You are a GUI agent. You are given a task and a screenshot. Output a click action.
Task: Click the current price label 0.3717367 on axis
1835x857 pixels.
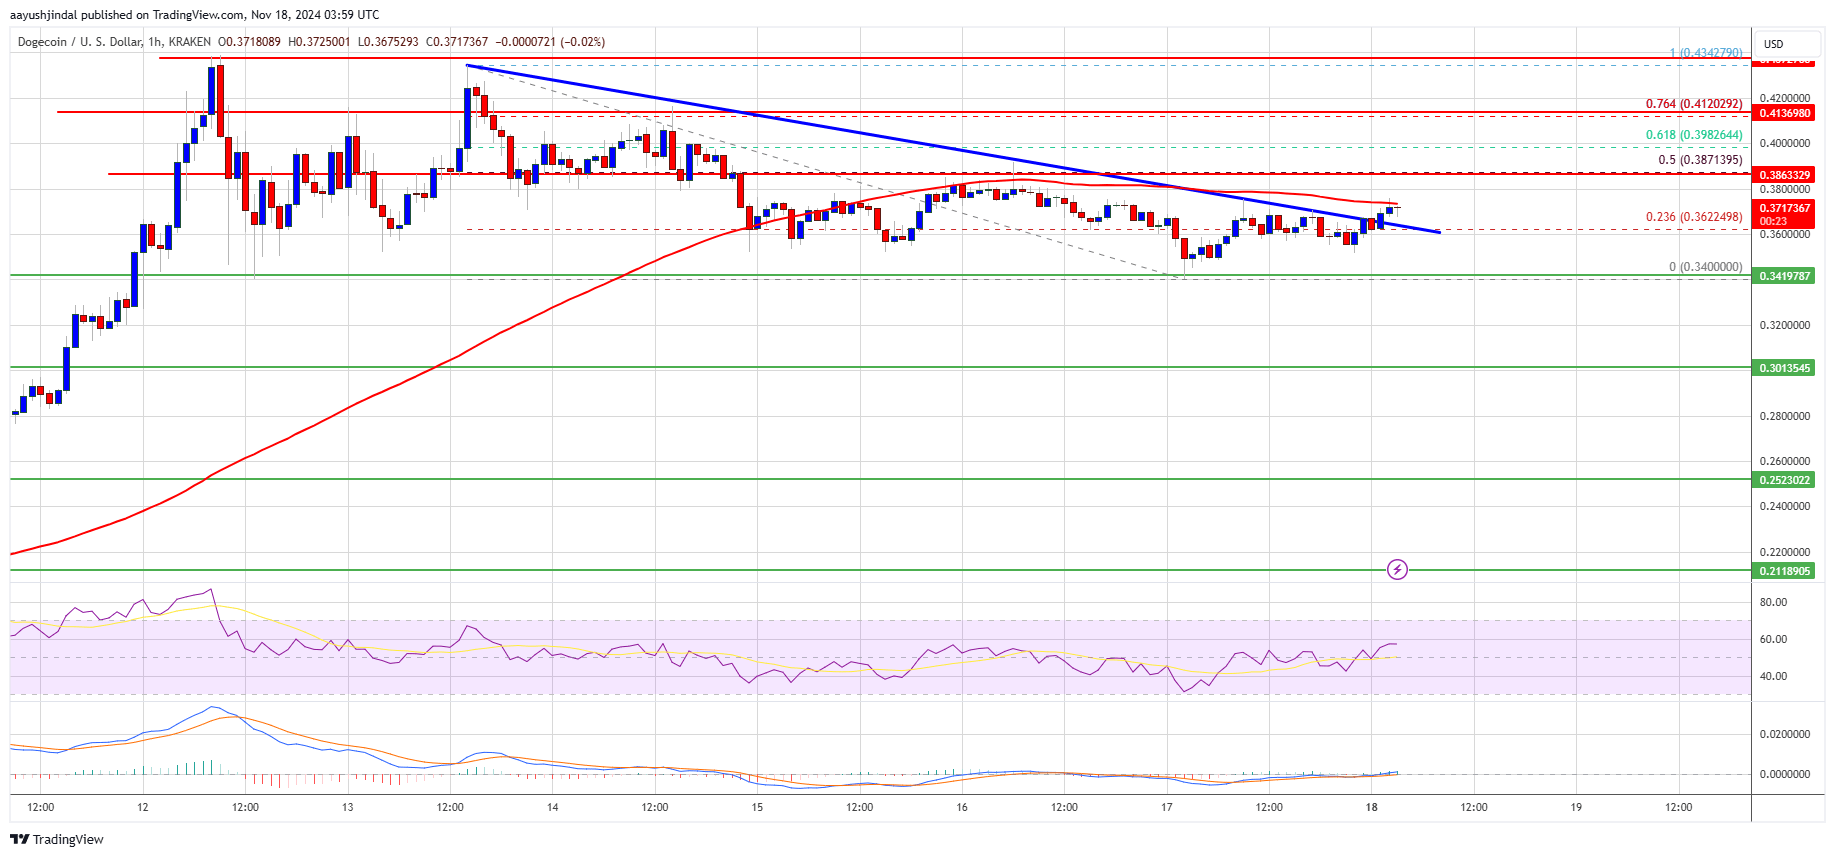tap(1785, 208)
